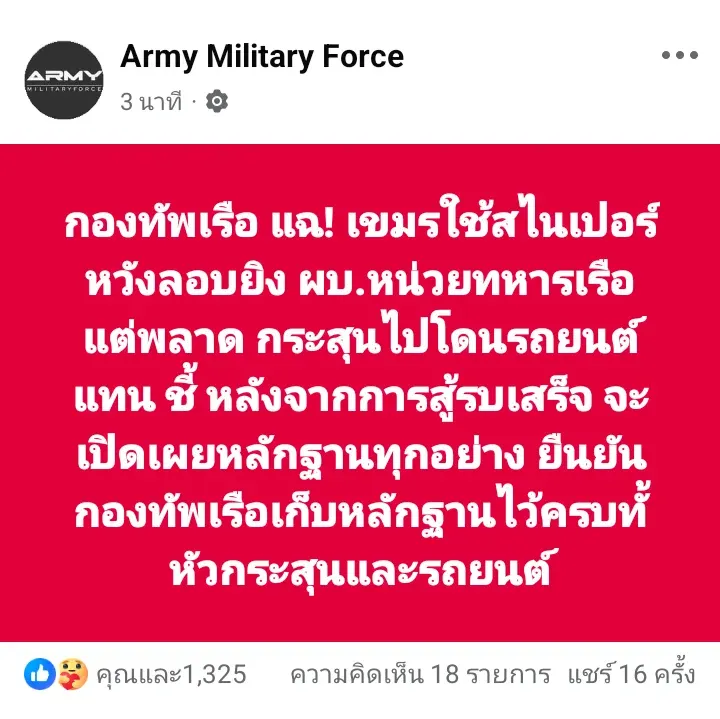The height and width of the screenshot is (719, 720).
Task: Show the 'แชร์ 16 ครั้ง' shares list
Action: (x=631, y=674)
